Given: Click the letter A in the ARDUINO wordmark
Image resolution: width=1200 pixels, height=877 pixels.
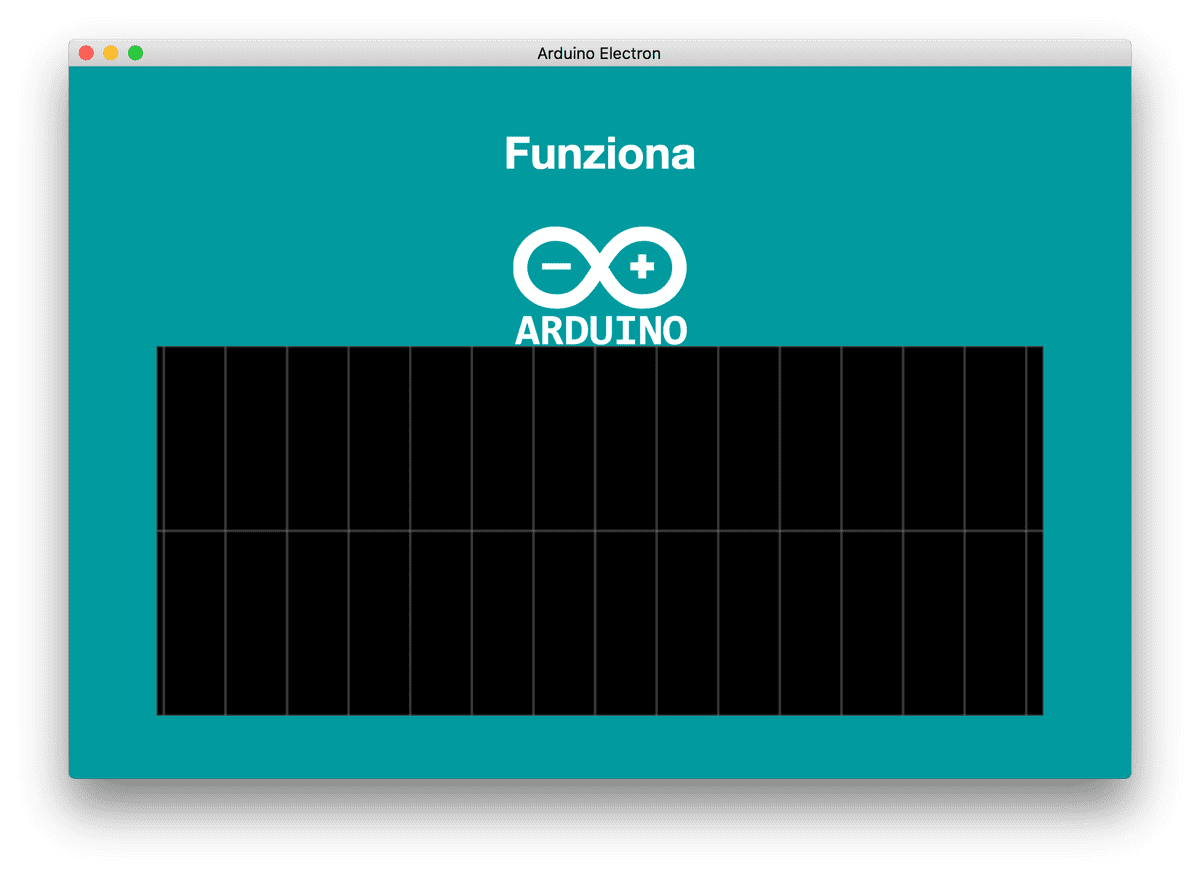Looking at the screenshot, I should [527, 330].
